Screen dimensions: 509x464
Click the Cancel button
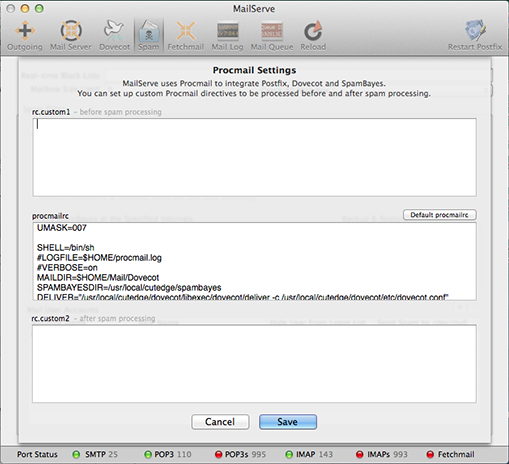point(220,422)
